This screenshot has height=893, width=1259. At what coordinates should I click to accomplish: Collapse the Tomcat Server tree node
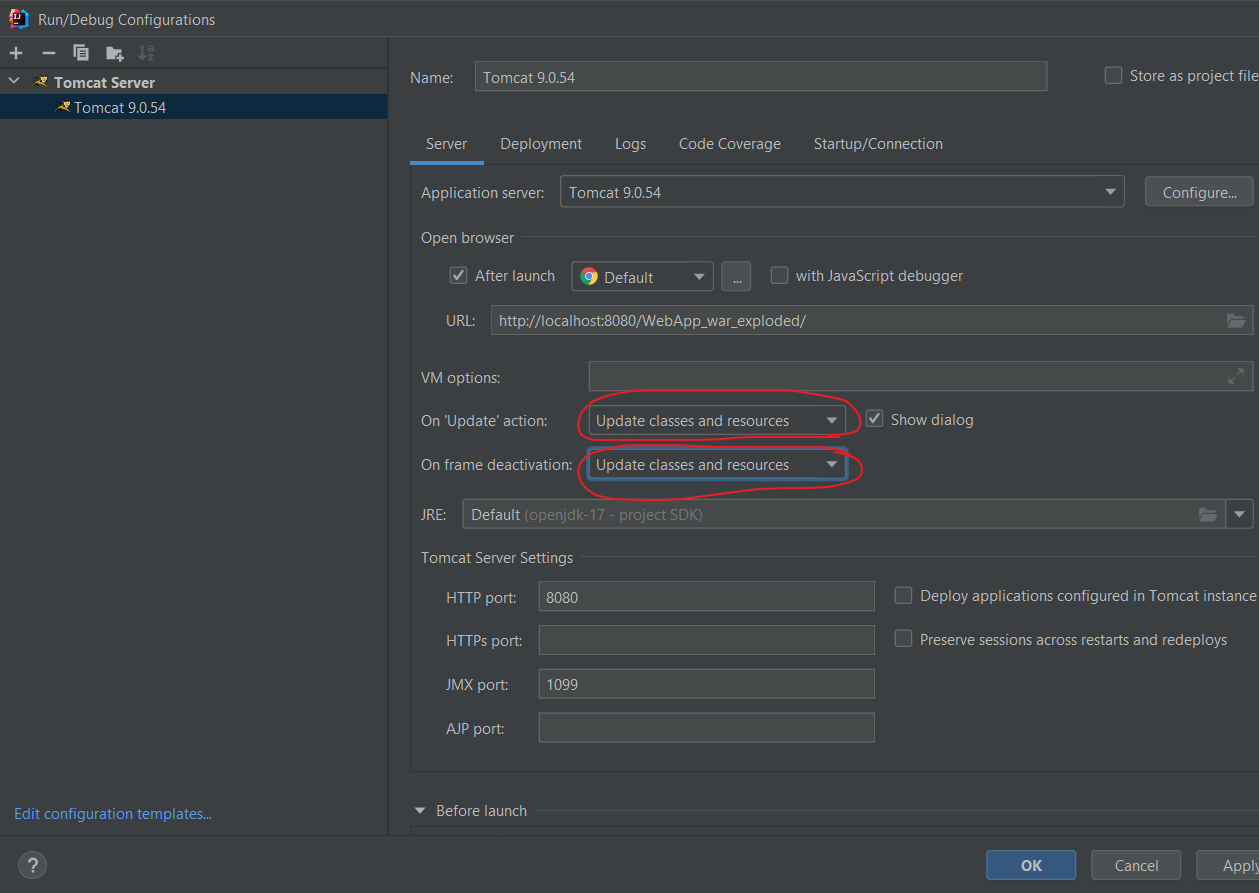tap(14, 82)
